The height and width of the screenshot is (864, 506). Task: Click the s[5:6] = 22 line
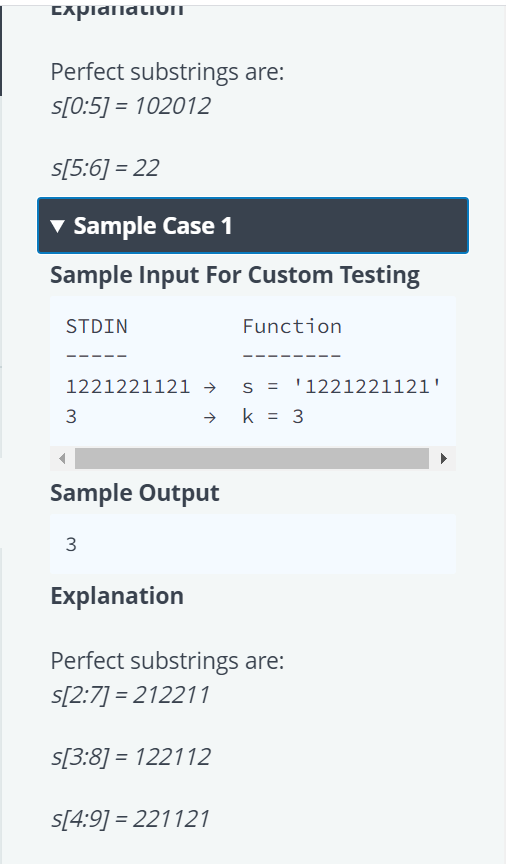tap(105, 168)
